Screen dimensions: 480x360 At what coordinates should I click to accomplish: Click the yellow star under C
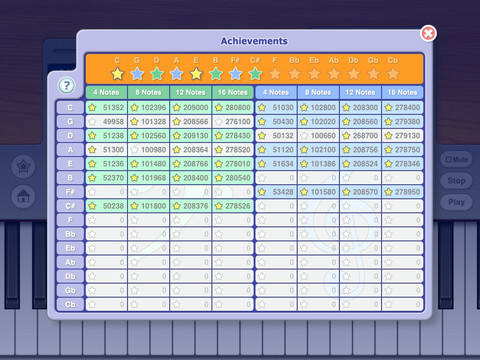pyautogui.click(x=117, y=74)
